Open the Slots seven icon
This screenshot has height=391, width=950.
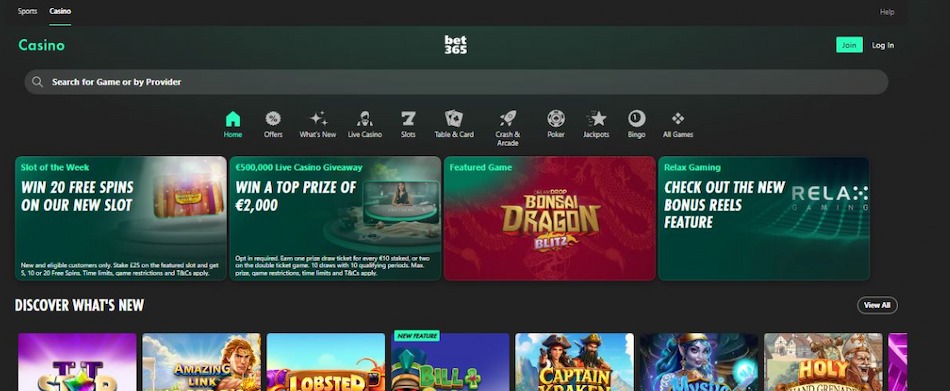[x=408, y=119]
